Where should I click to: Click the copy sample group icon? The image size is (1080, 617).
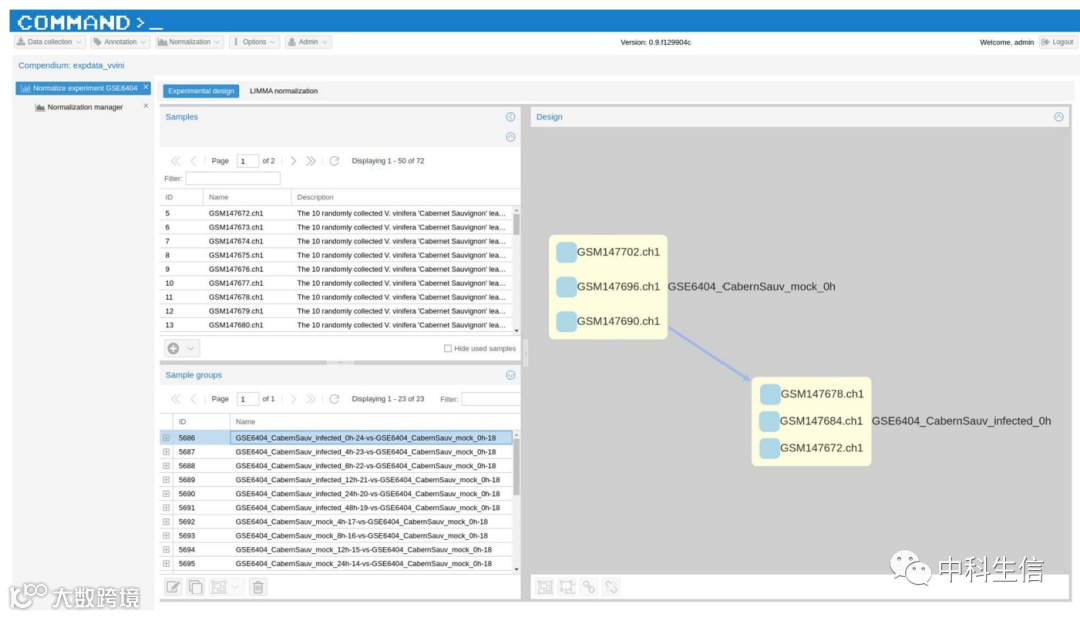pyautogui.click(x=196, y=587)
